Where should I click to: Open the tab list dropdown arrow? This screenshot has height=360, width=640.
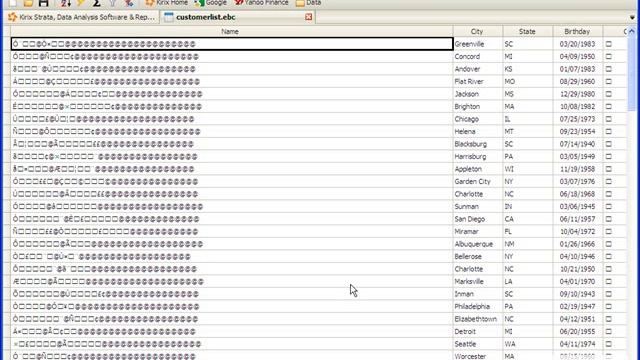[632, 18]
